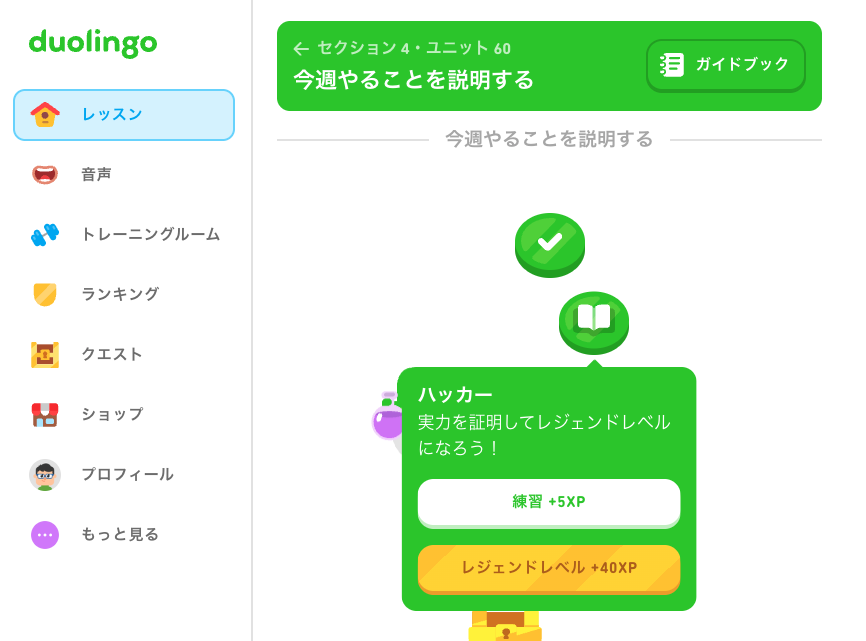Click the back arrow next to セクション 4

click(301, 49)
